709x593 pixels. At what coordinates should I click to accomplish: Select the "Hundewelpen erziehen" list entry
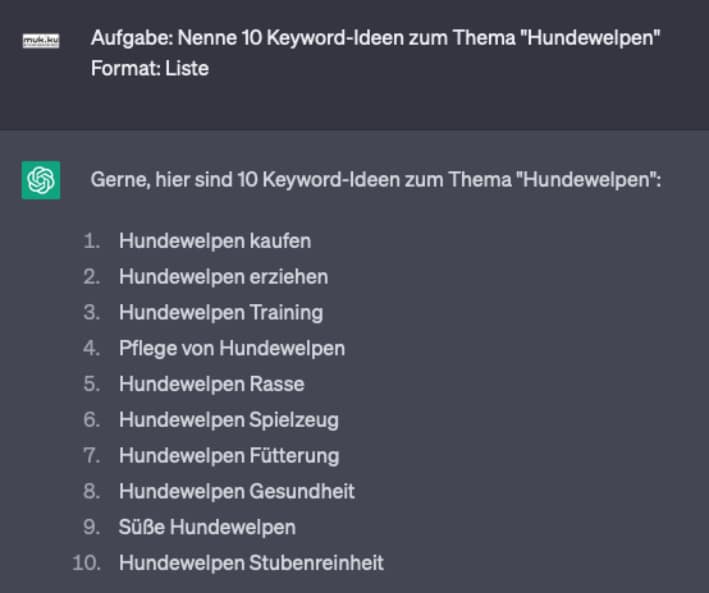coord(223,276)
